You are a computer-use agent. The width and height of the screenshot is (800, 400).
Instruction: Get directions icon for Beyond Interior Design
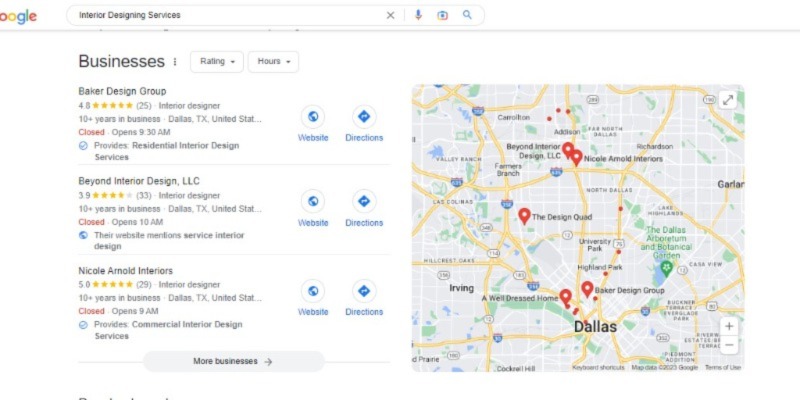(364, 202)
